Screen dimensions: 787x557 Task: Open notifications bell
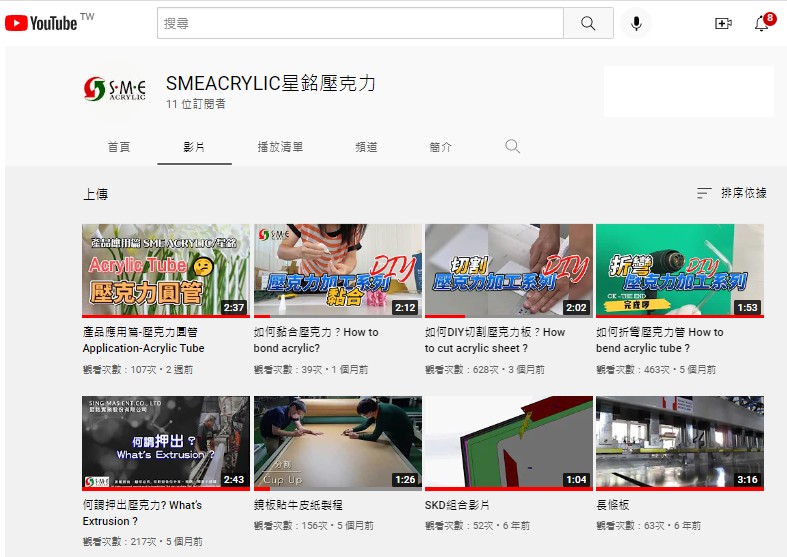point(761,23)
